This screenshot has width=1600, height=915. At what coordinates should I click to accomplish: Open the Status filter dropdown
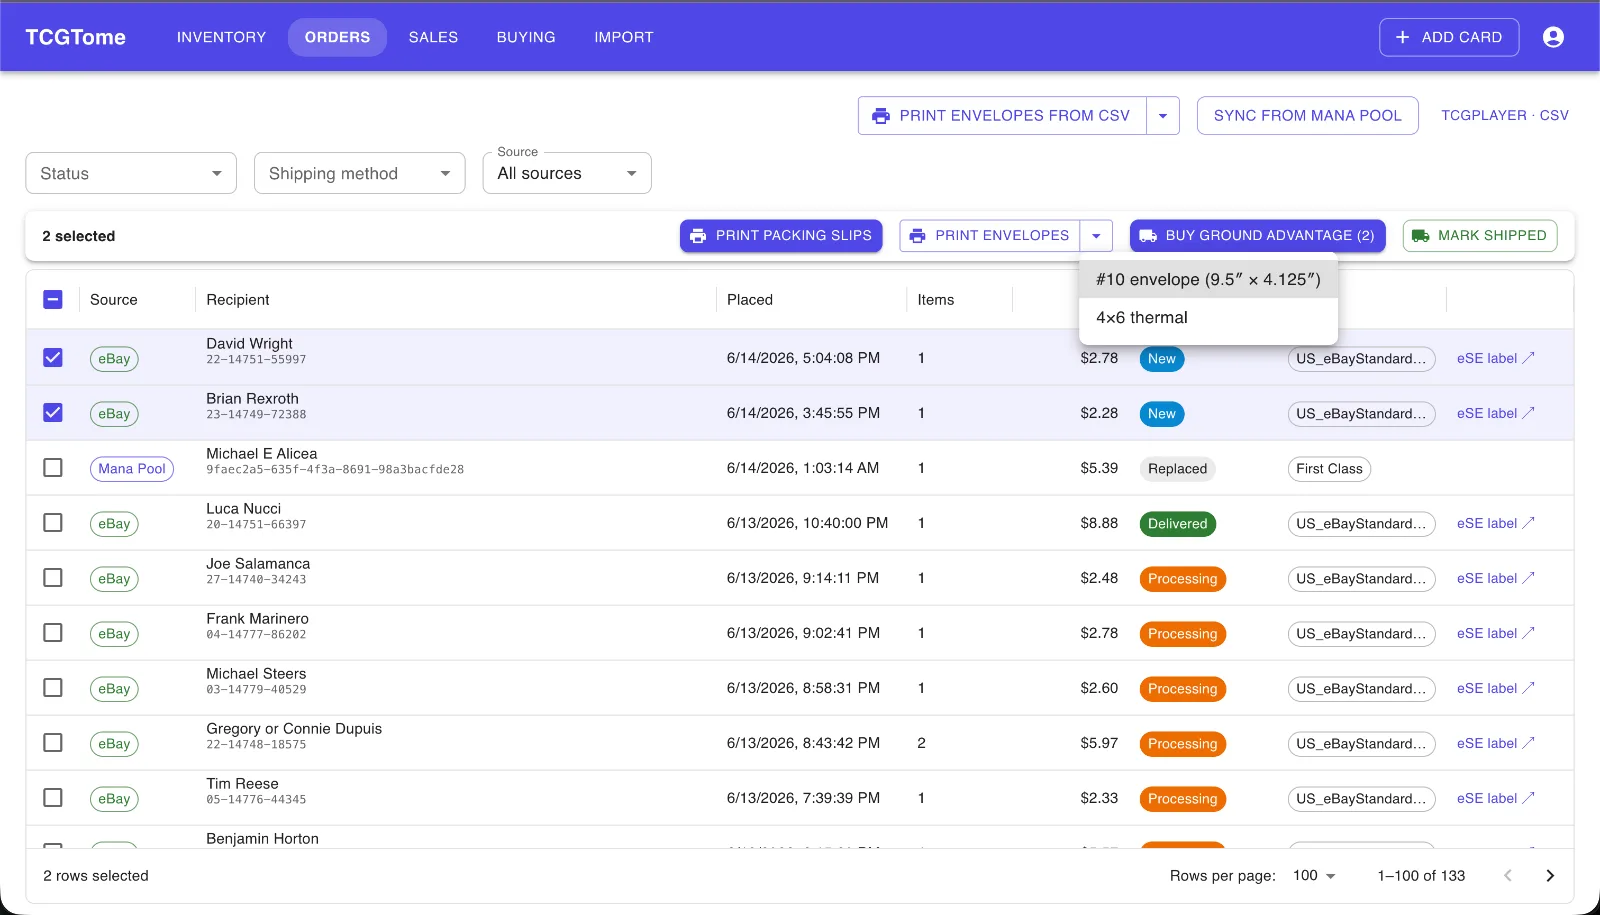click(x=131, y=173)
